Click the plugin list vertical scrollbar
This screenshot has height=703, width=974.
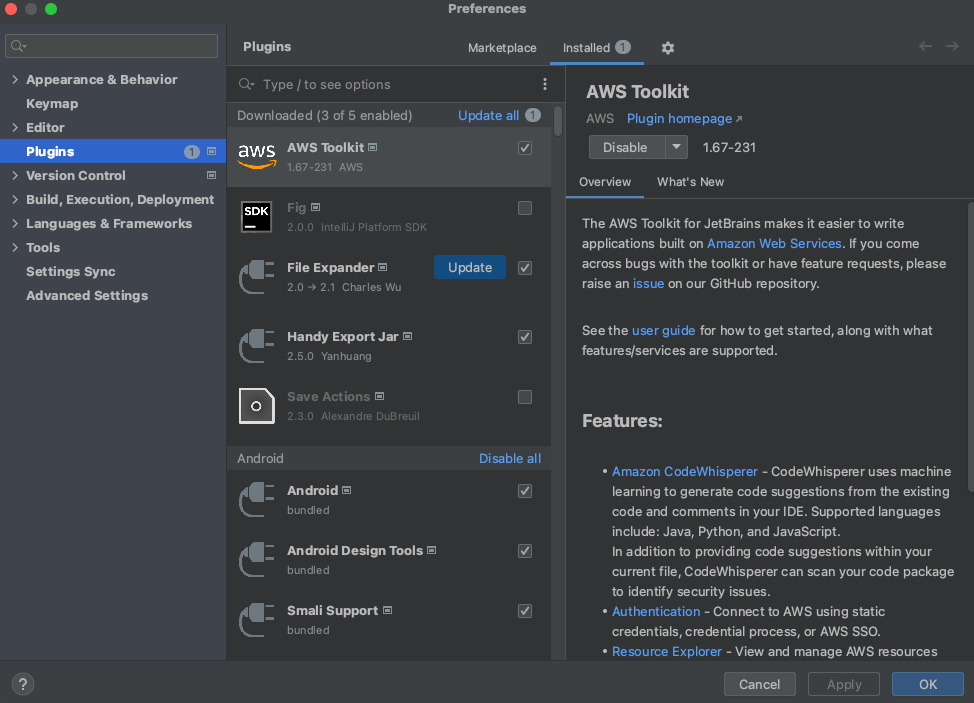pos(558,121)
